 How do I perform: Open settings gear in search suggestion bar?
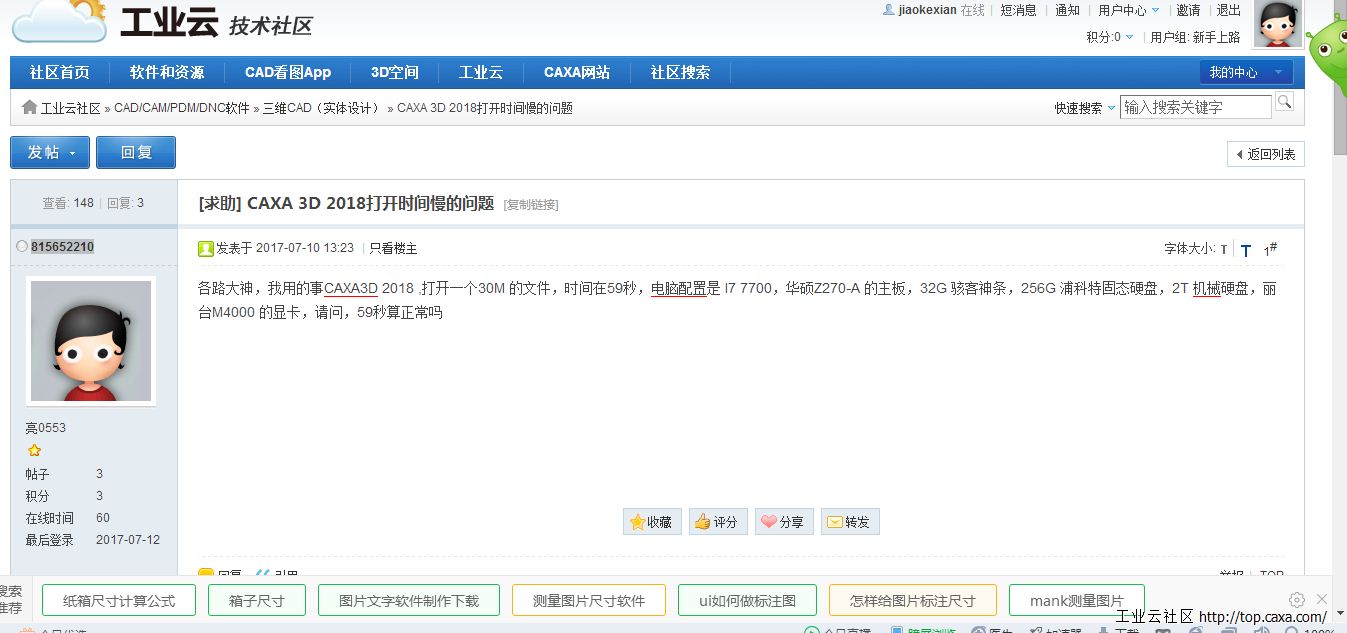[x=1297, y=600]
